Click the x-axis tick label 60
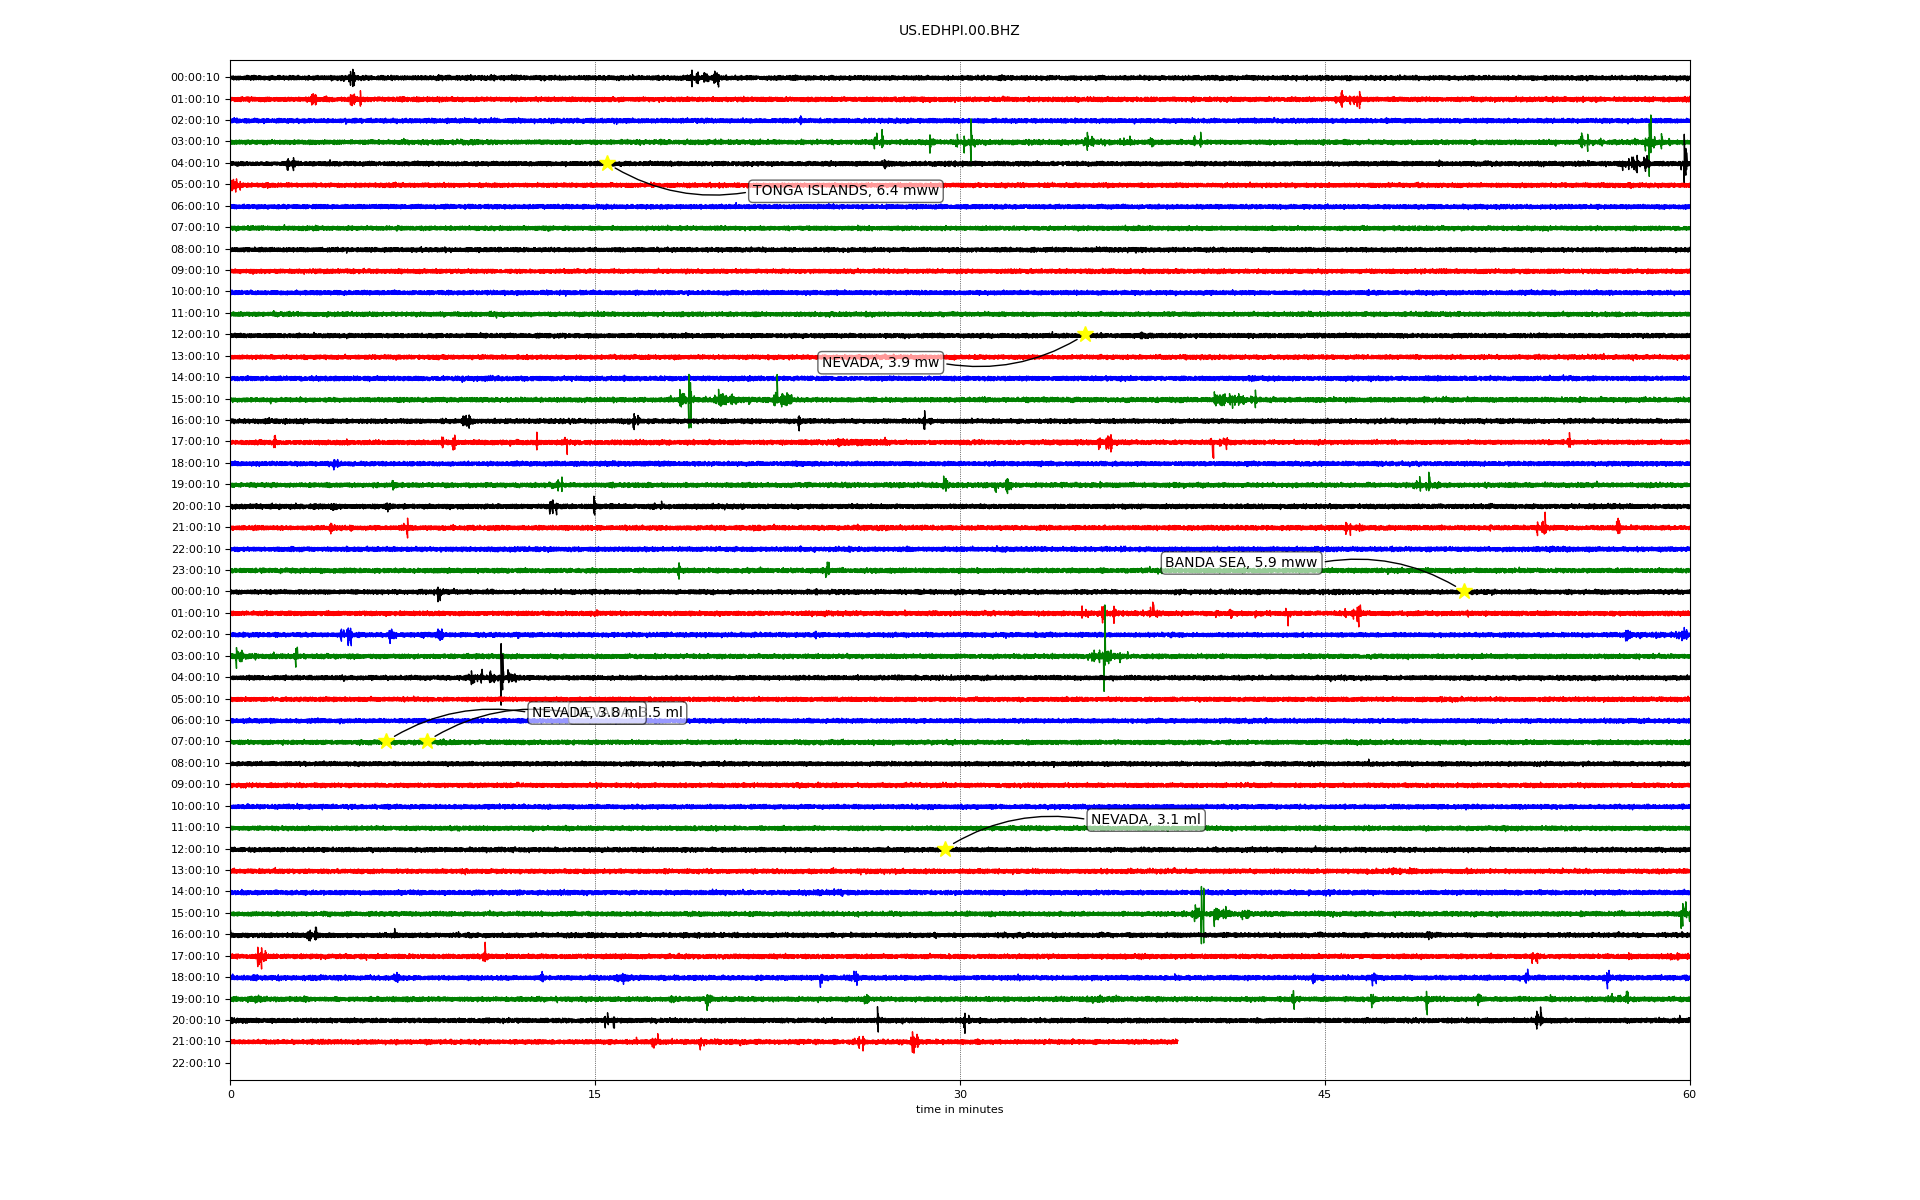This screenshot has width=1920, height=1200. tap(1689, 1094)
